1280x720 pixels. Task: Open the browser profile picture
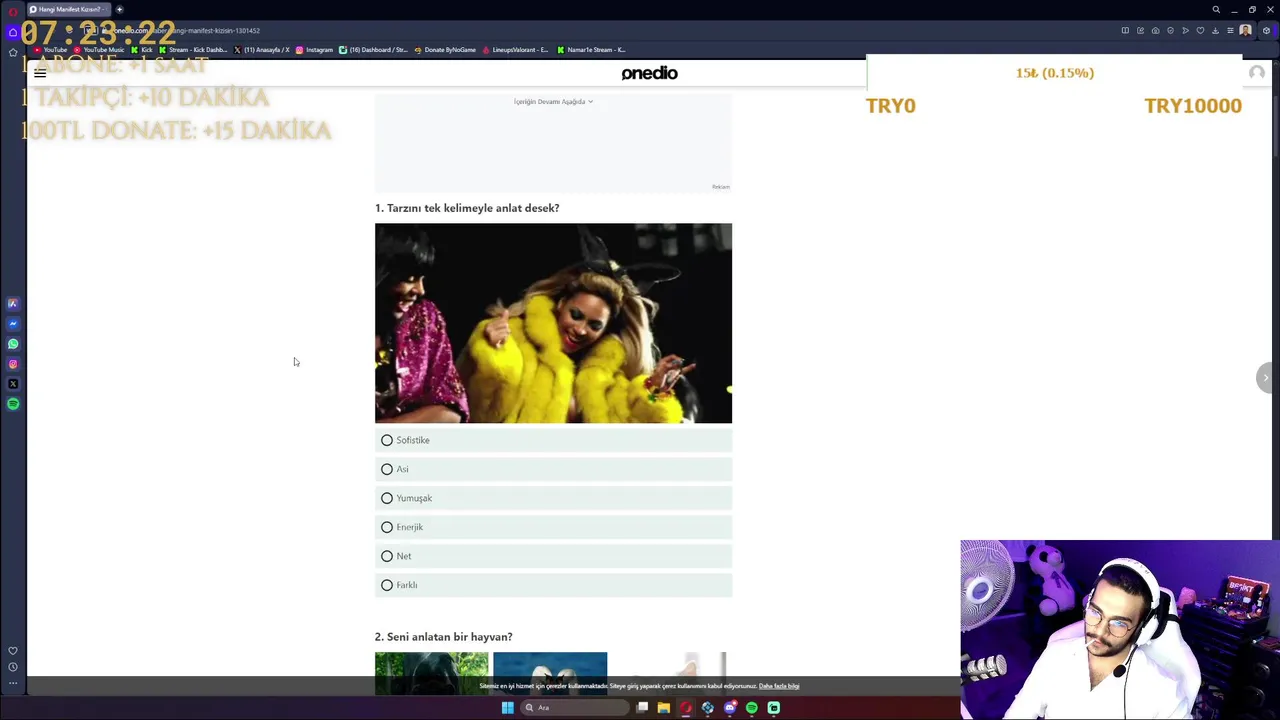pos(1245,31)
